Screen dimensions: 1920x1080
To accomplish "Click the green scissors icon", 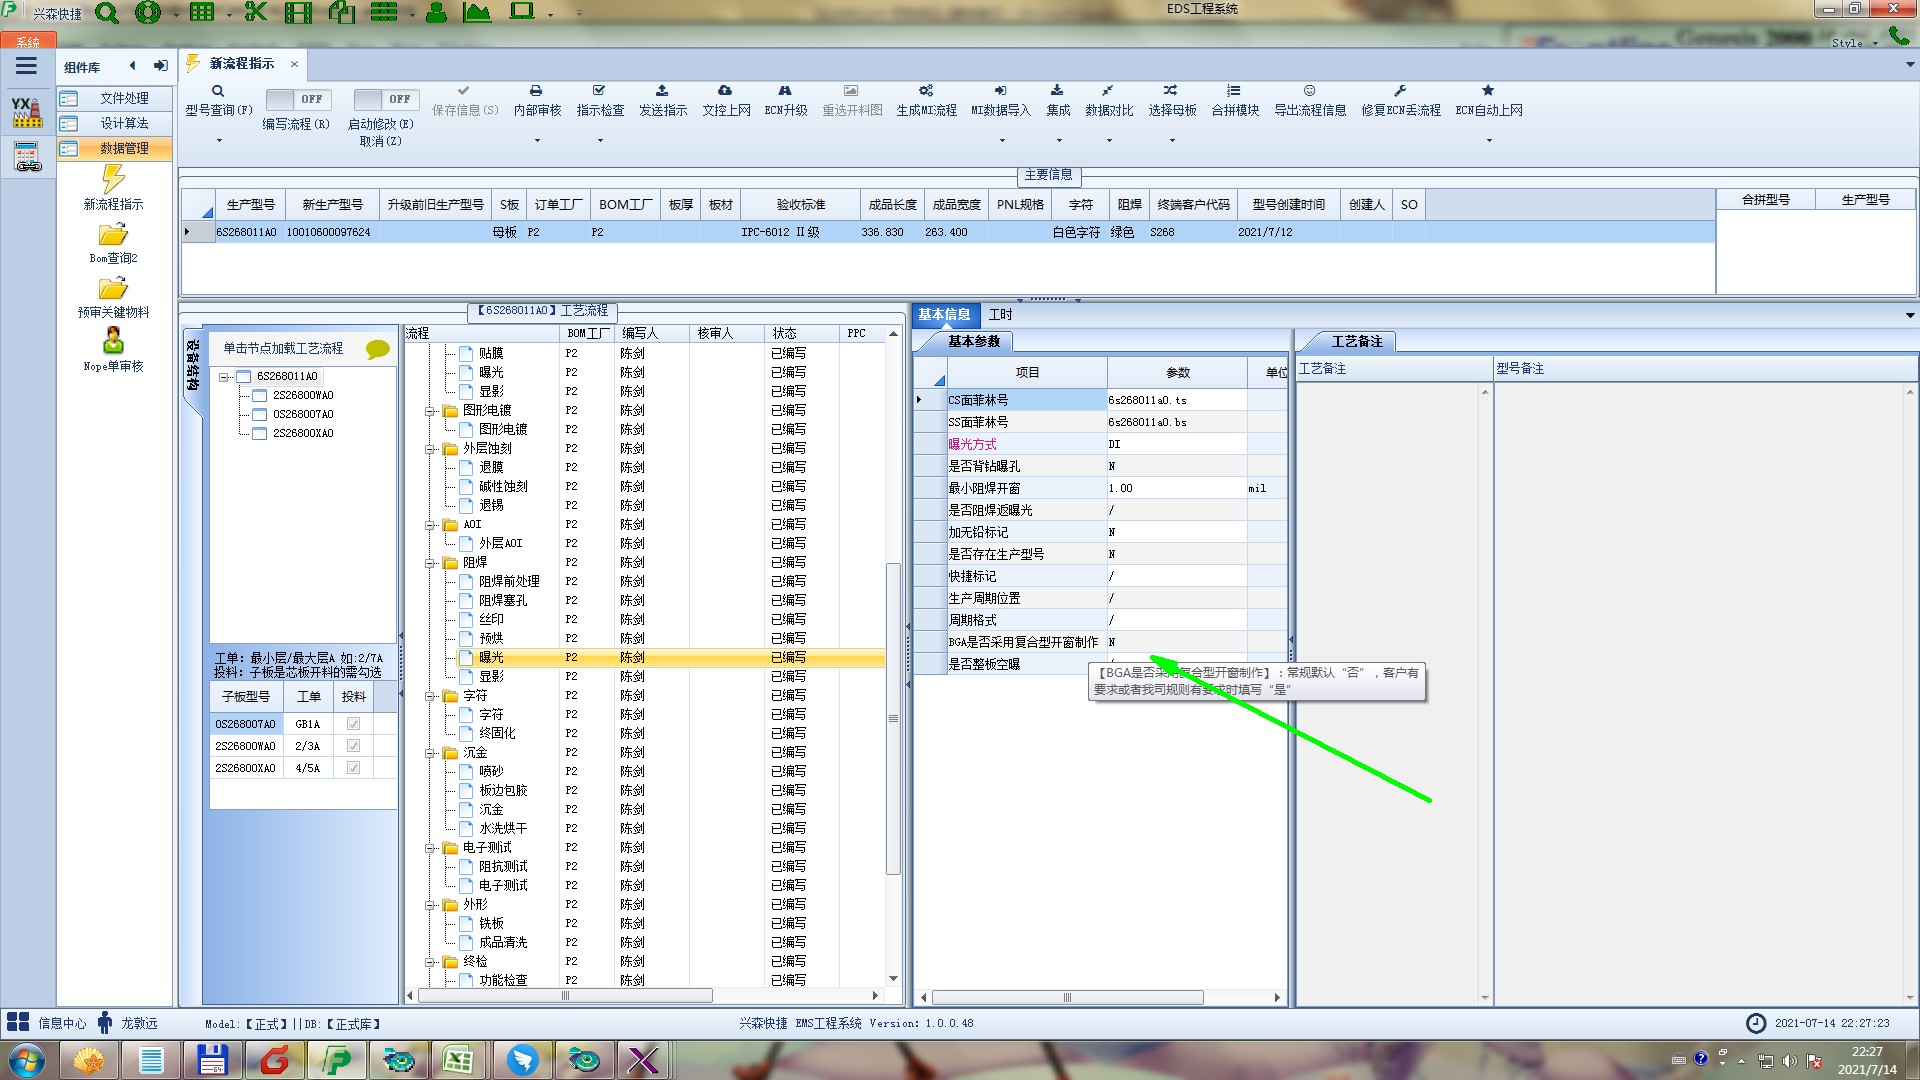I will point(256,12).
